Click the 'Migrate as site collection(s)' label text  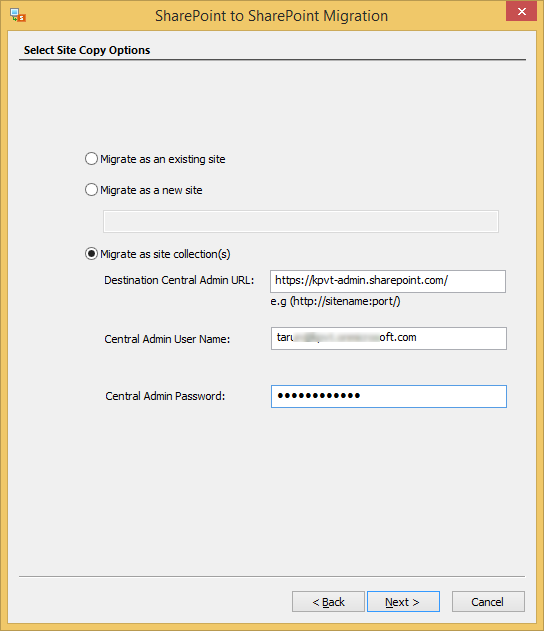click(x=165, y=254)
